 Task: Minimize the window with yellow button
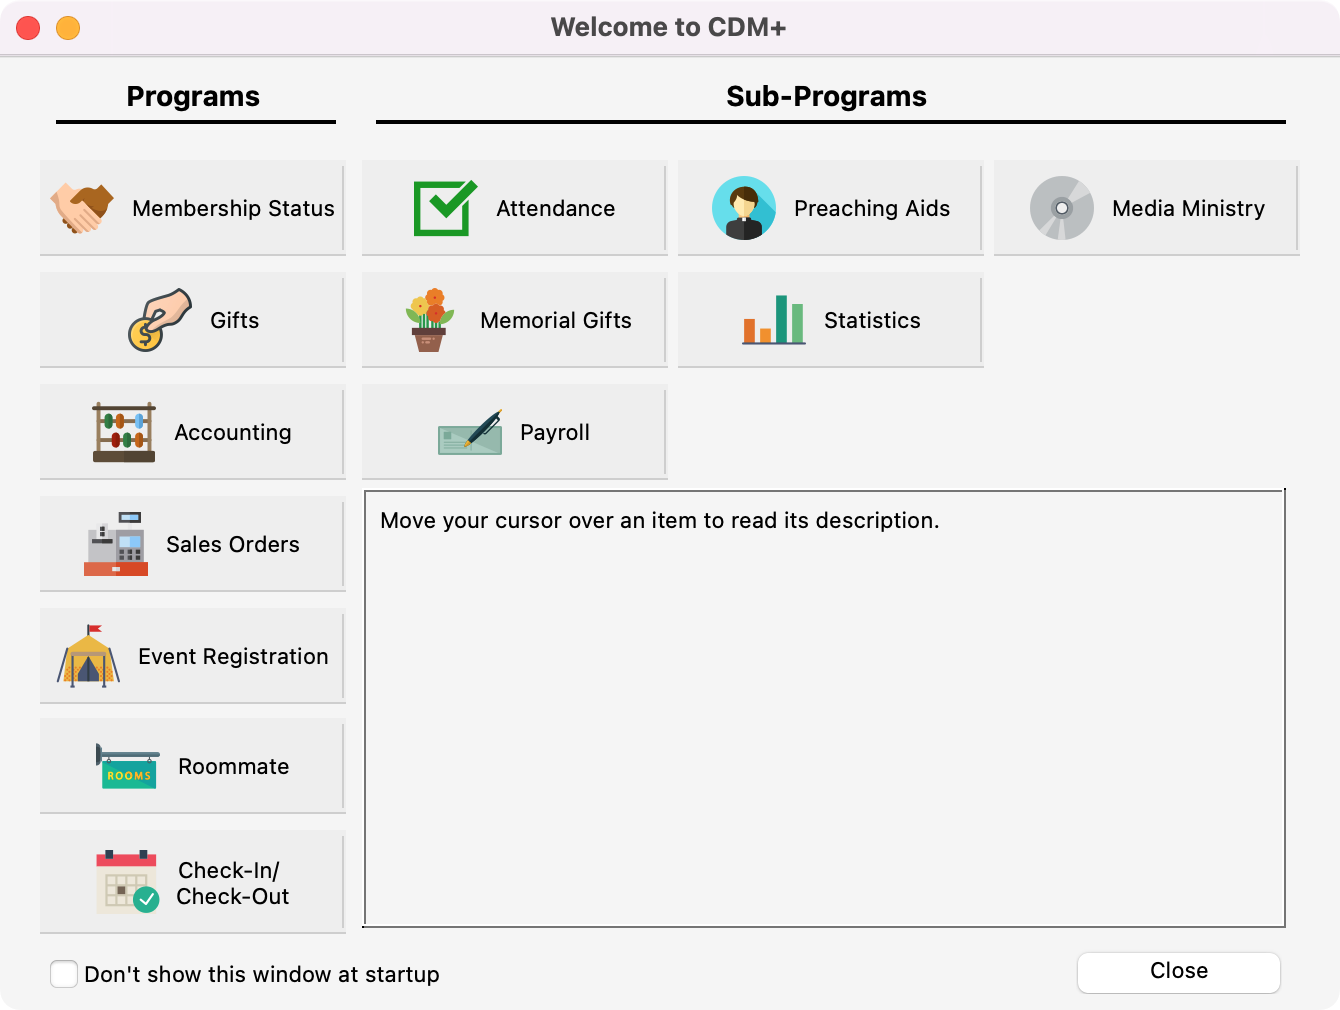pos(68,28)
